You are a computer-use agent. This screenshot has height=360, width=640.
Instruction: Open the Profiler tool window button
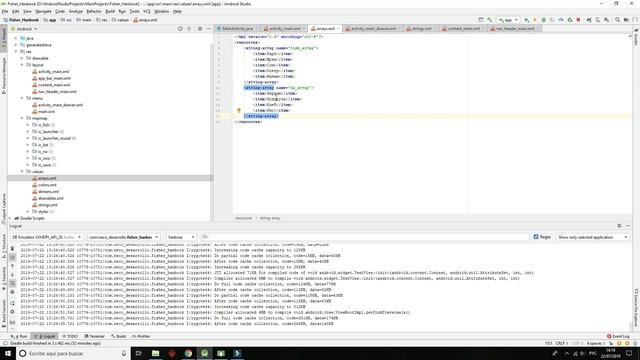pyautogui.click(x=141, y=336)
